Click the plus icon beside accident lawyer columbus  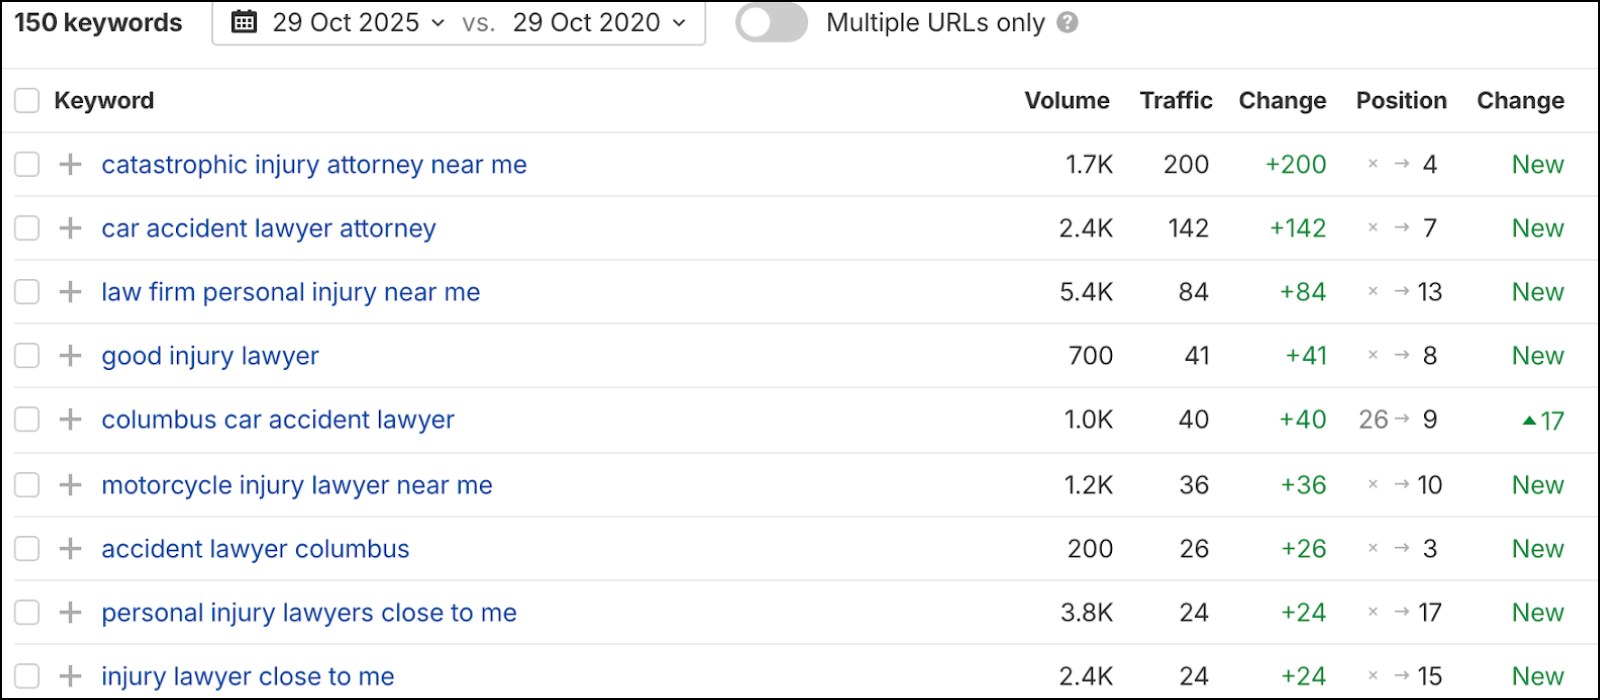pos(69,548)
